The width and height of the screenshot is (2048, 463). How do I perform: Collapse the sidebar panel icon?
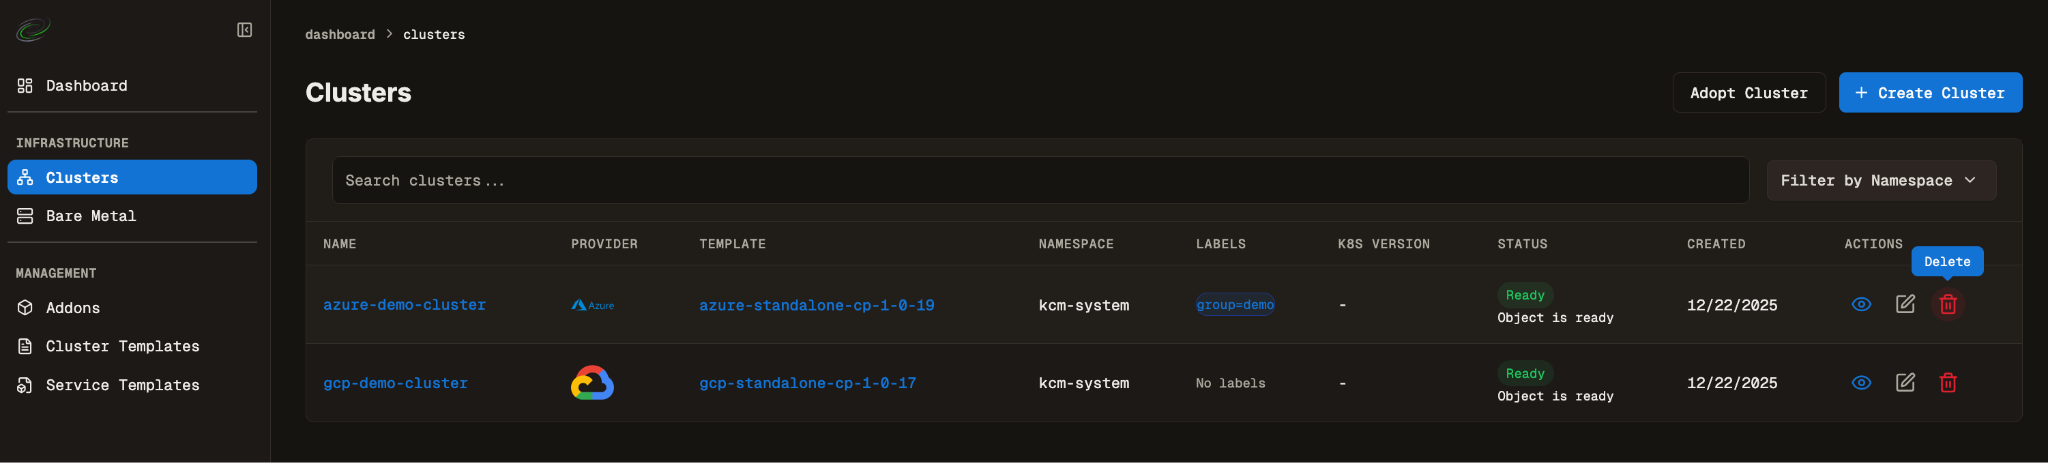coord(244,30)
